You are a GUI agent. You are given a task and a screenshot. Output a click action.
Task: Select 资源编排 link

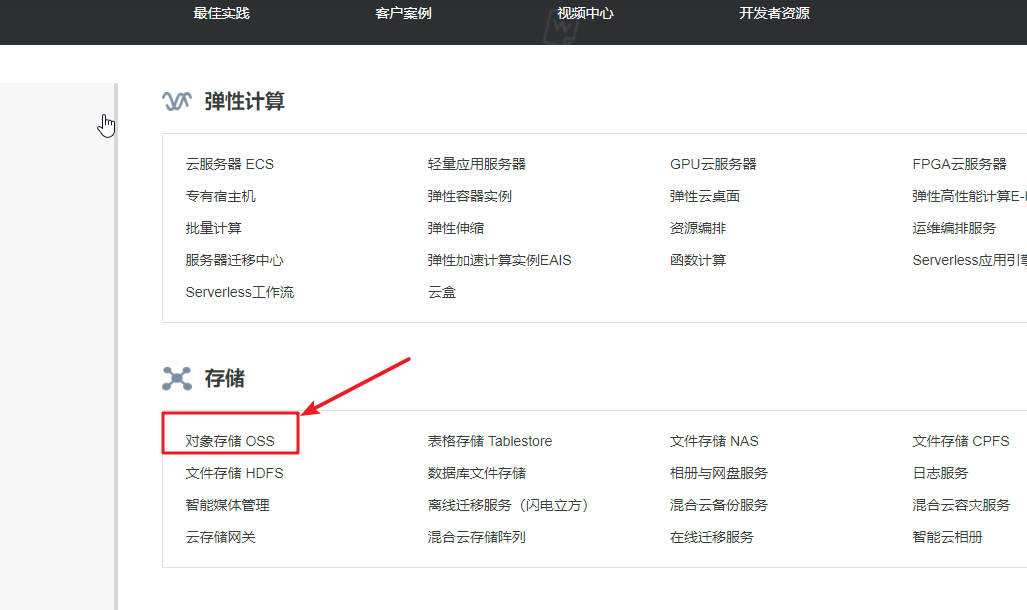[x=698, y=229]
